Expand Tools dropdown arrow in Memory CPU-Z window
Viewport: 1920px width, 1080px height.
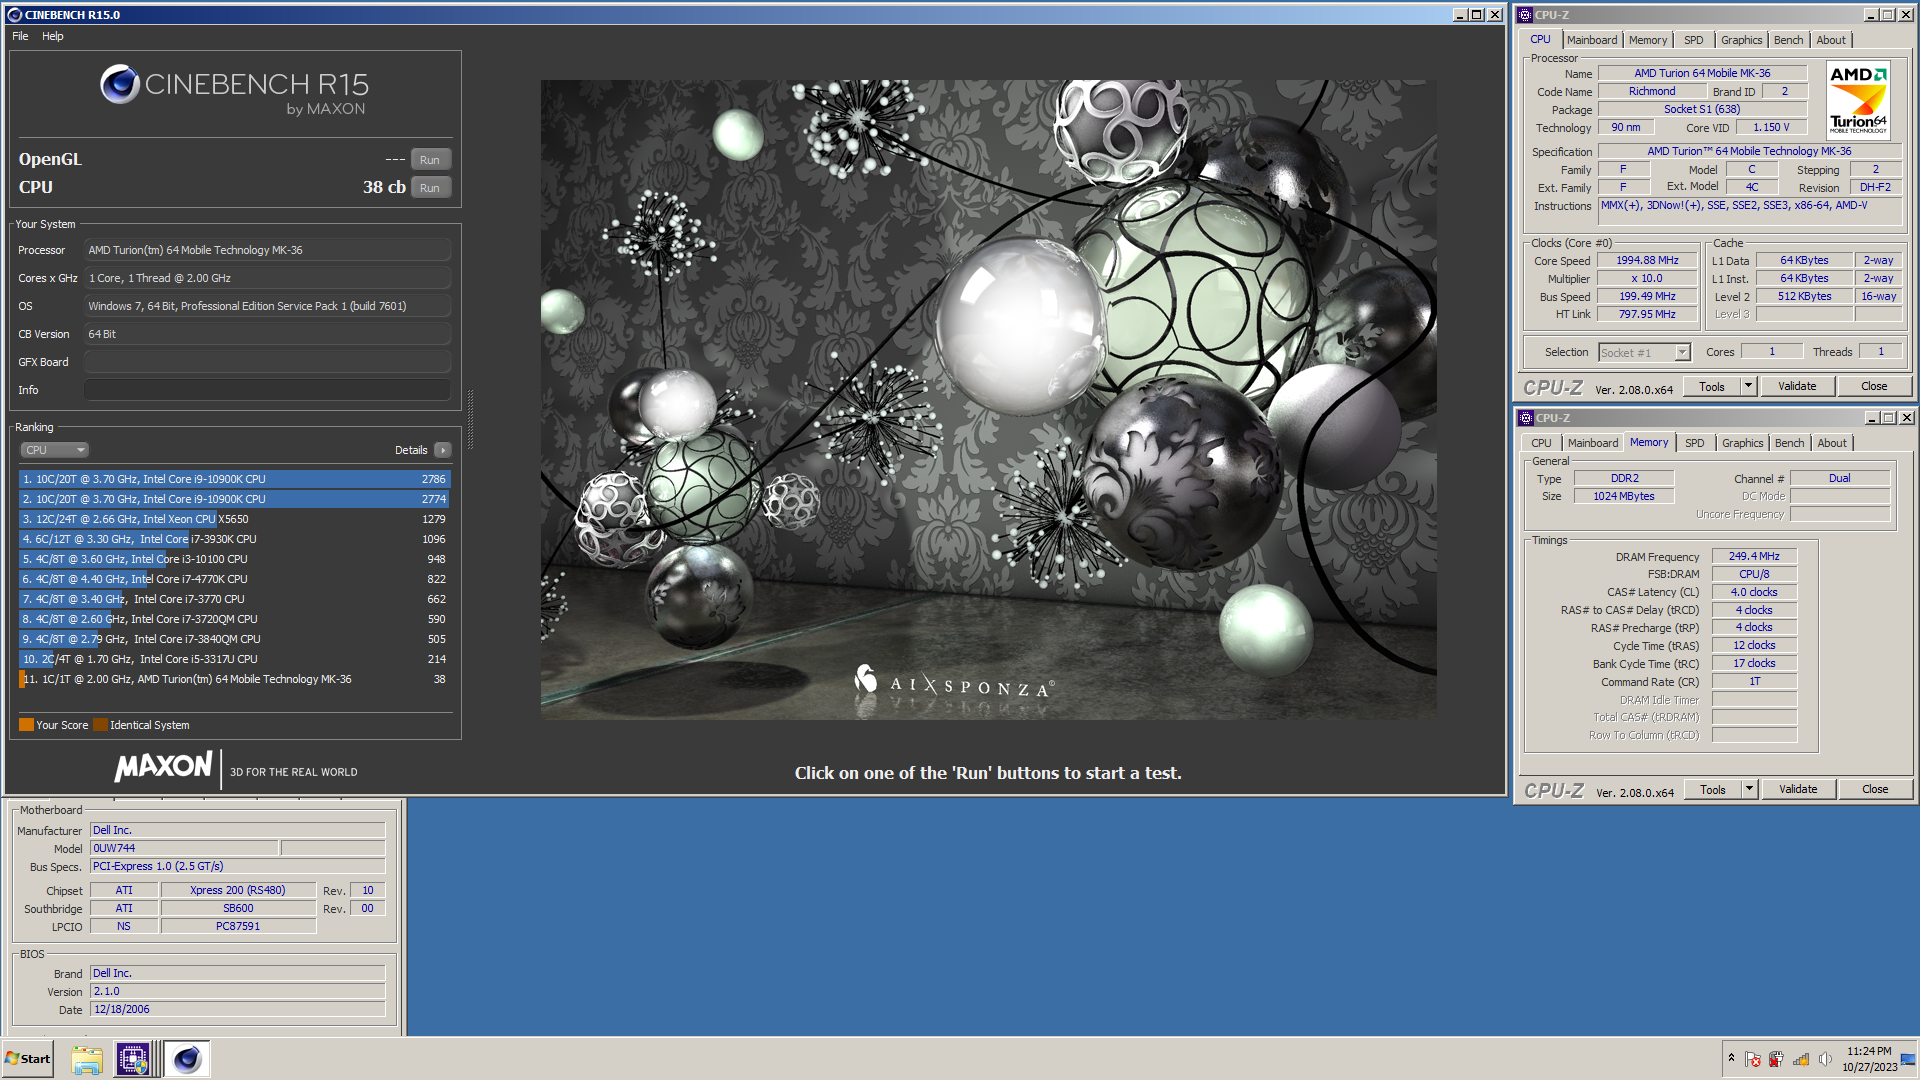(x=1749, y=790)
